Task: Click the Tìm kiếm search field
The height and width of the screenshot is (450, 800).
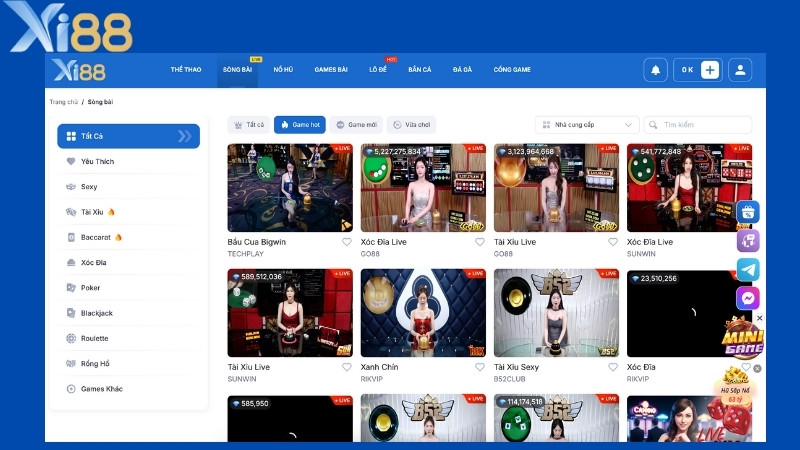Action: 697,125
